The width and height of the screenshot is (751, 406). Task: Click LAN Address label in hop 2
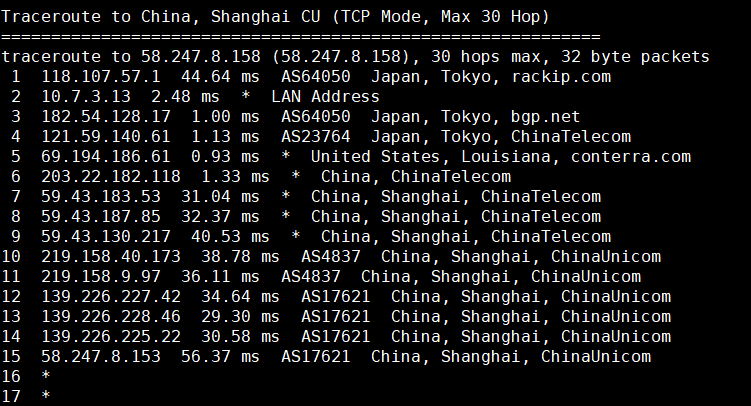click(325, 97)
